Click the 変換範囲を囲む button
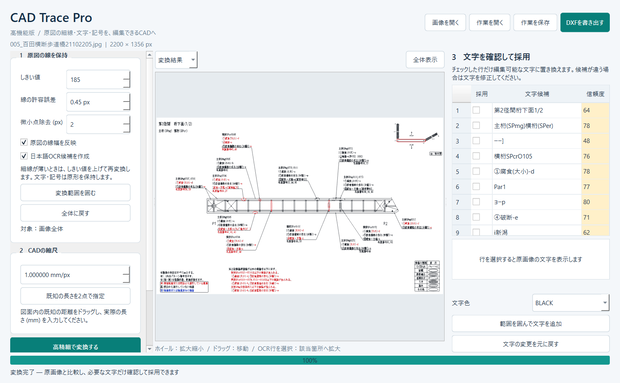This screenshot has width=620, height=383. coord(75,193)
